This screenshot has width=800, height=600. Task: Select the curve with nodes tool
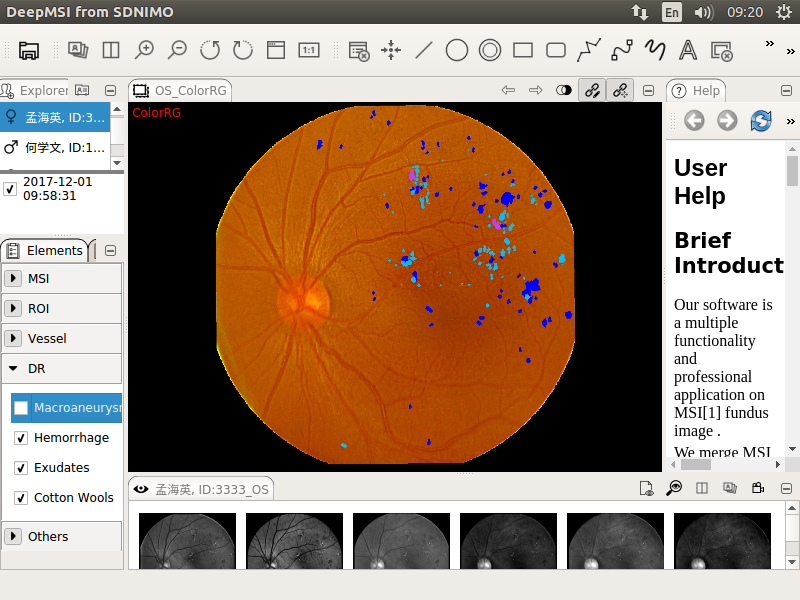pos(622,50)
